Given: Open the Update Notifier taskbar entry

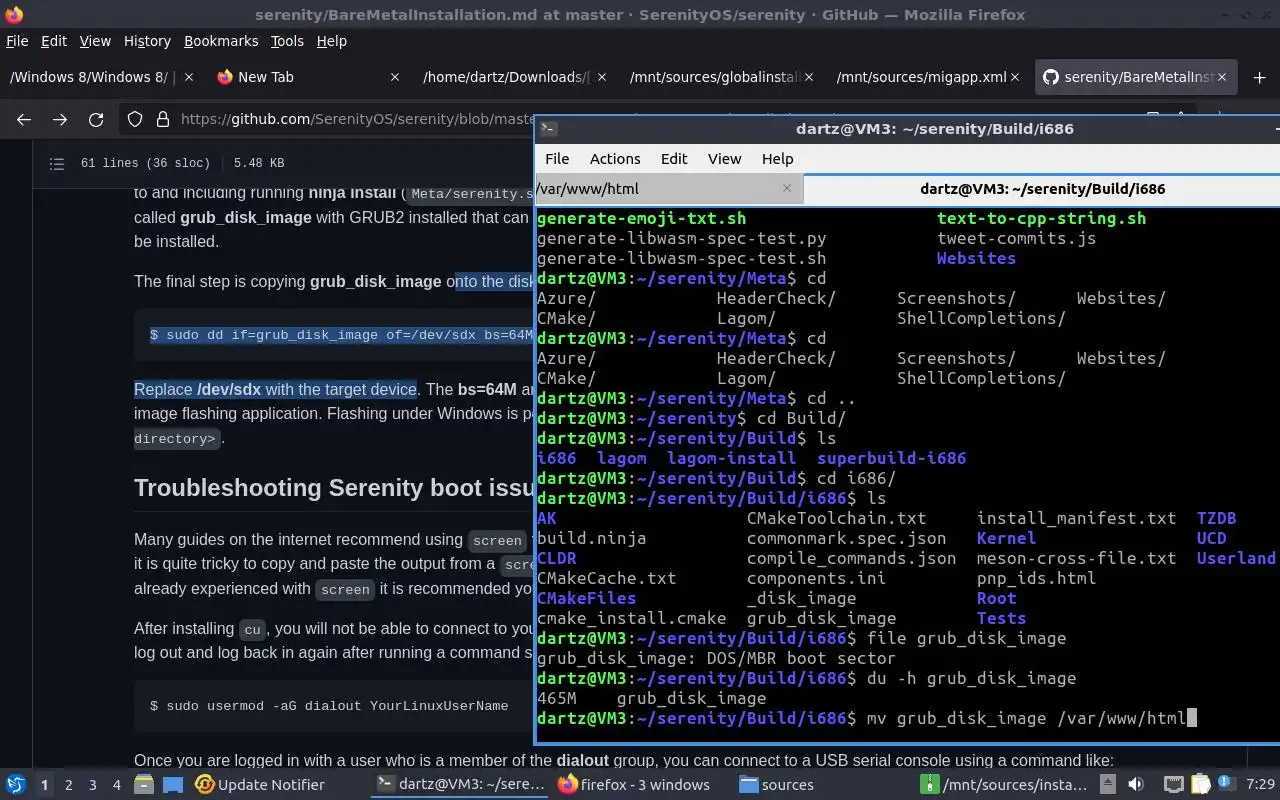Looking at the screenshot, I should (260, 785).
